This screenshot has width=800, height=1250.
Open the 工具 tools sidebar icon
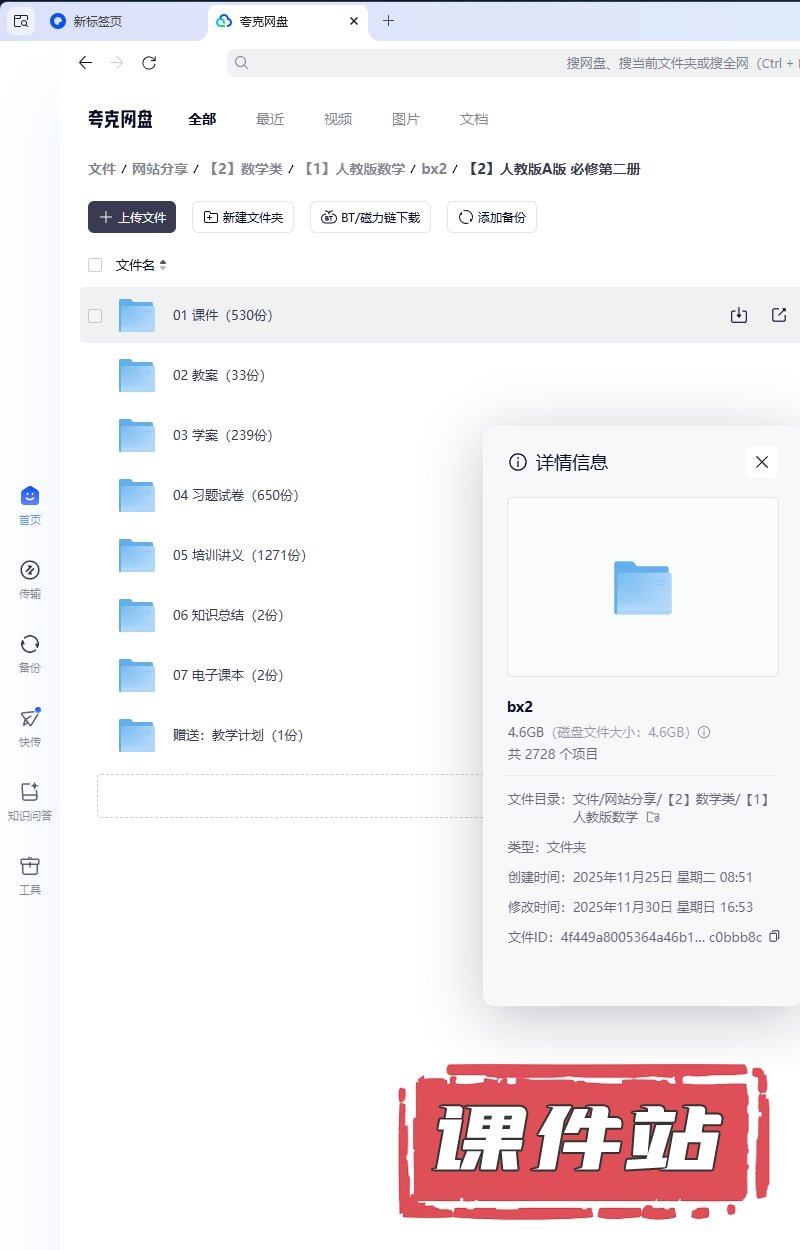tap(30, 874)
